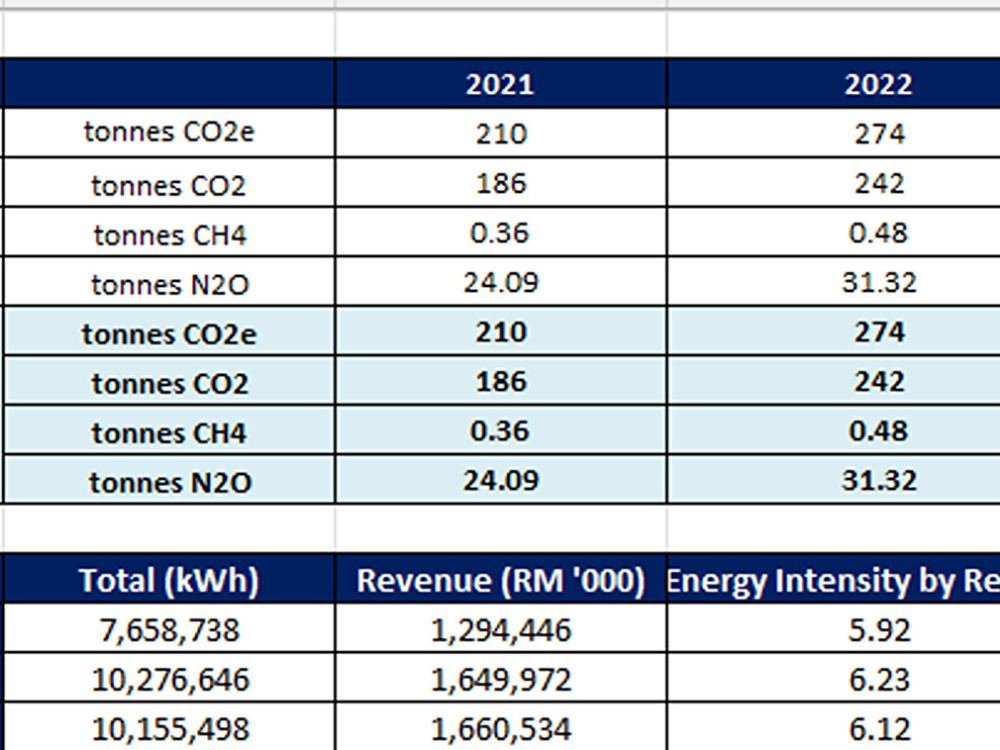
Task: Select the 5.92 energy intensity cell
Action: point(834,629)
